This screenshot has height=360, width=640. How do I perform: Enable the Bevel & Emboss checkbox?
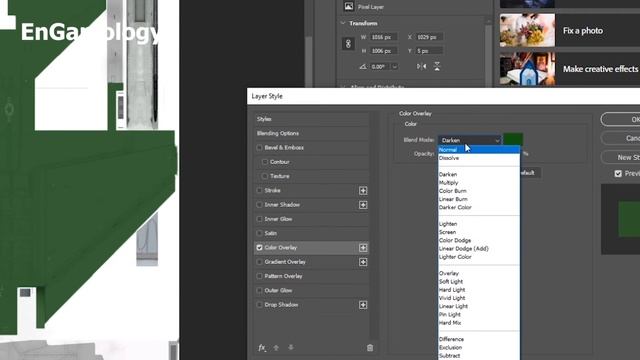point(259,147)
